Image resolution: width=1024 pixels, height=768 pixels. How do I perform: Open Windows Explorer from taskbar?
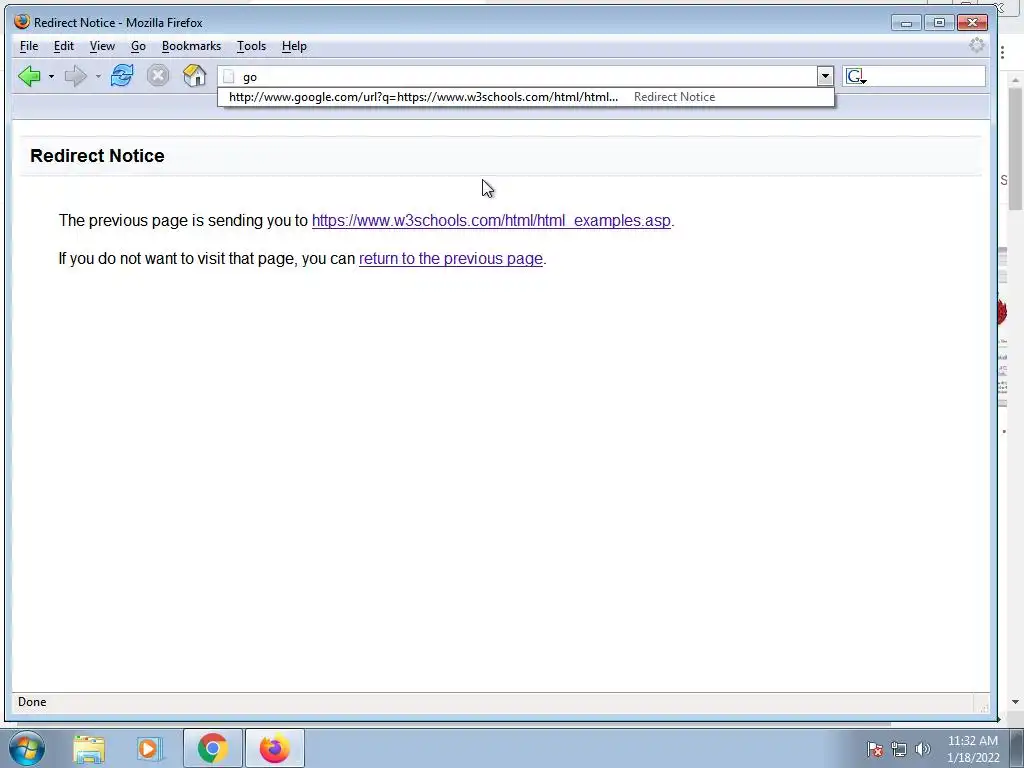pyautogui.click(x=89, y=749)
